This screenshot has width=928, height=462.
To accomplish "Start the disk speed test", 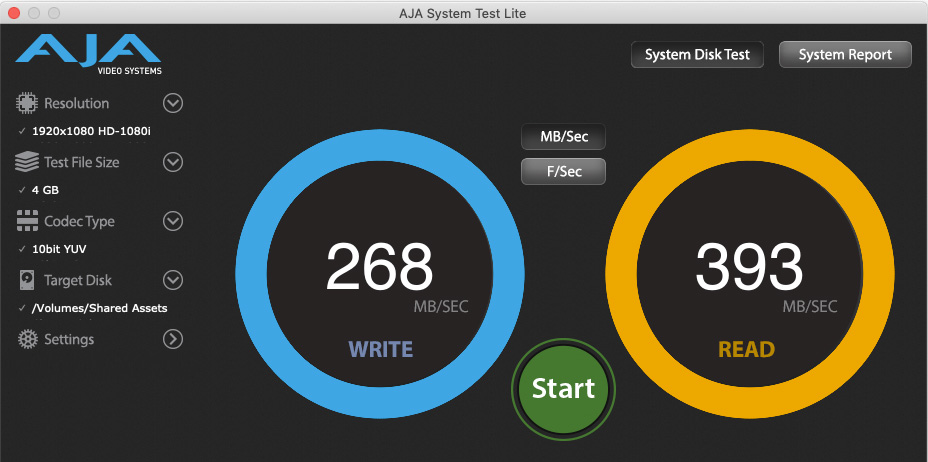I will pos(563,389).
